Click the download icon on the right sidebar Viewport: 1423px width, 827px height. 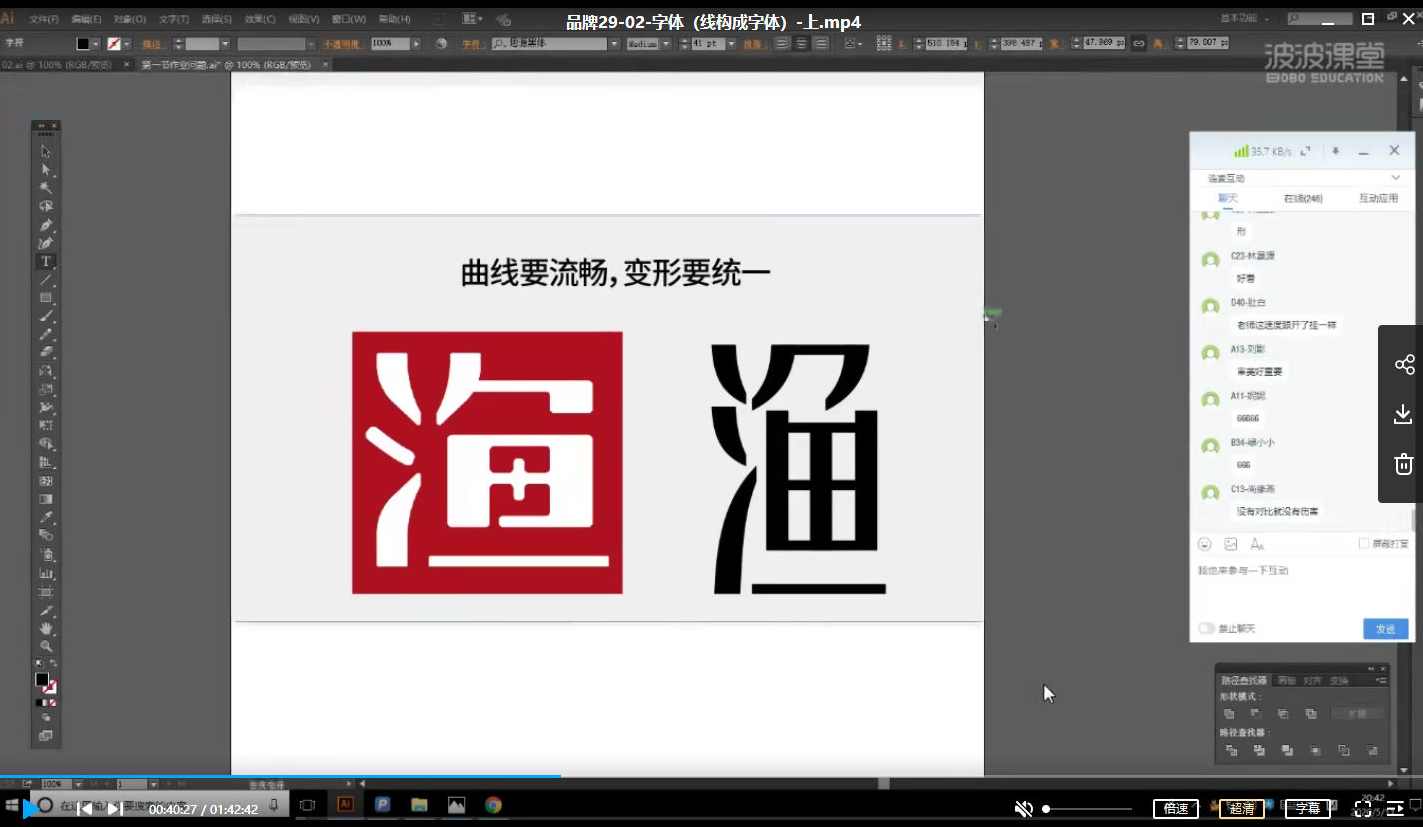coord(1403,413)
